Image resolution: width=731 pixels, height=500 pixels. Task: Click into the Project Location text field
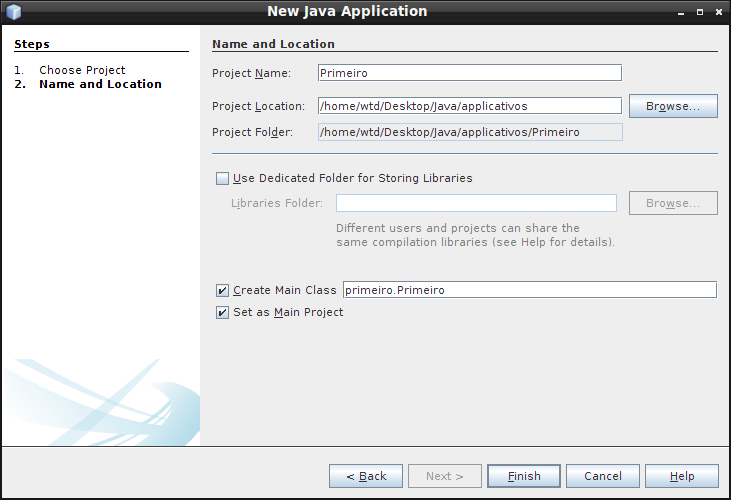pyautogui.click(x=470, y=106)
